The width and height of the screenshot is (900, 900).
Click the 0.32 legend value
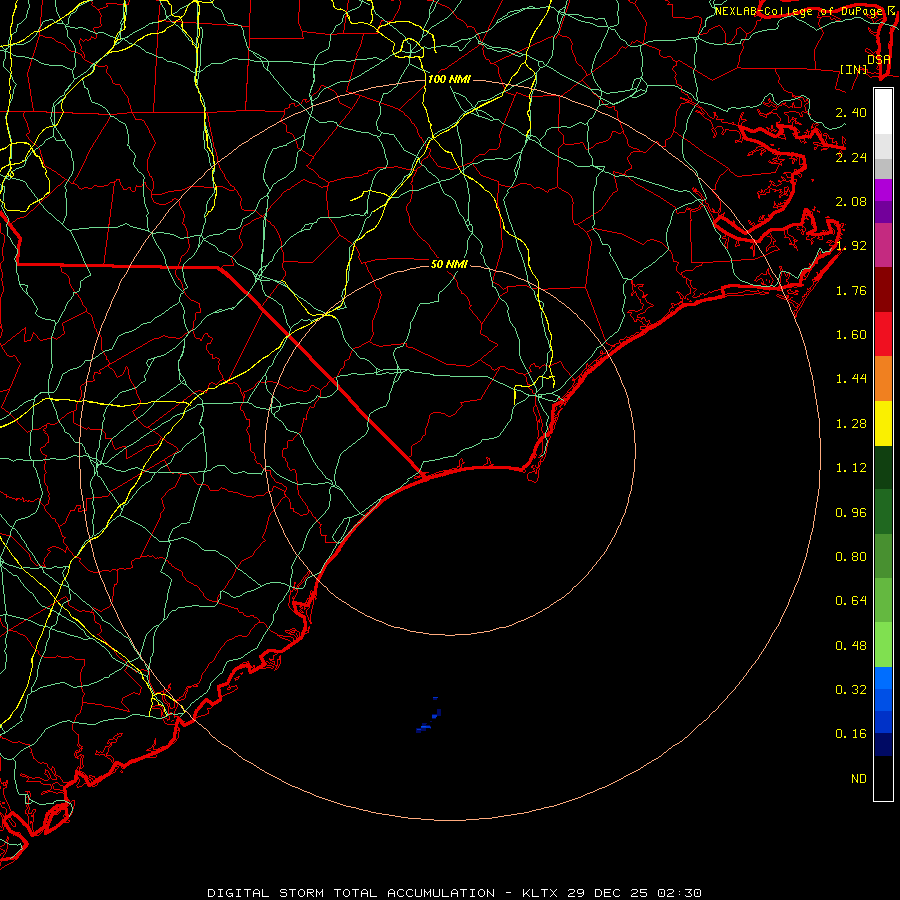(851, 690)
